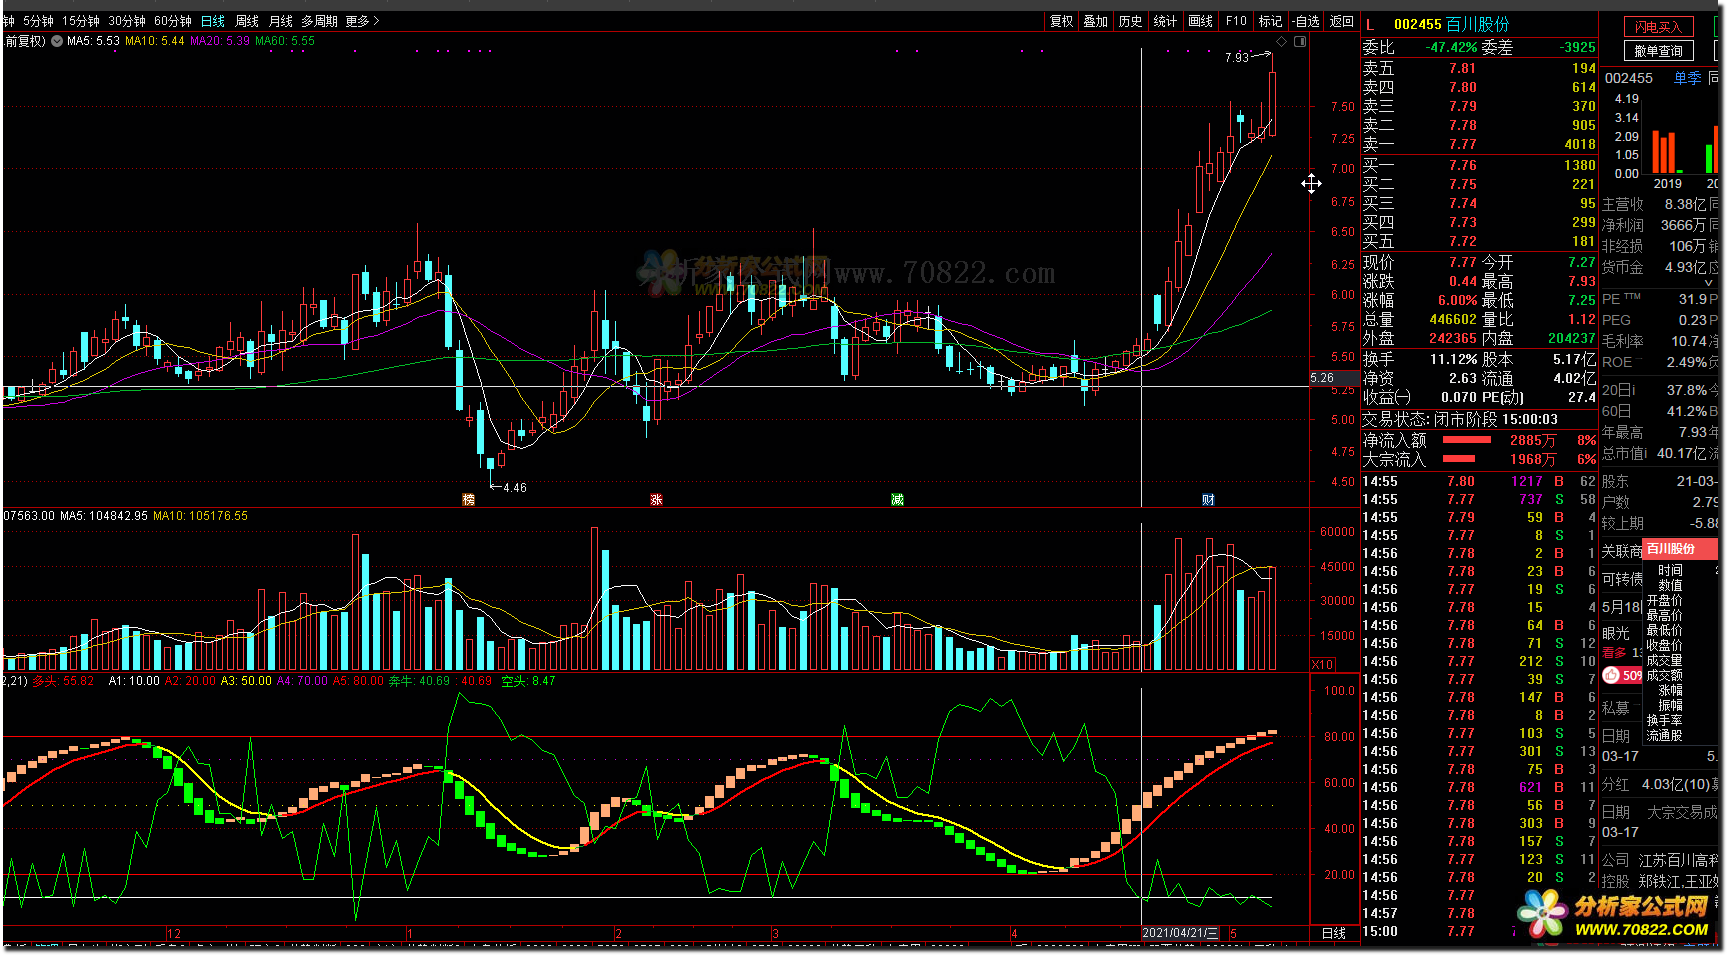Click the 返回 back button

1341,21
